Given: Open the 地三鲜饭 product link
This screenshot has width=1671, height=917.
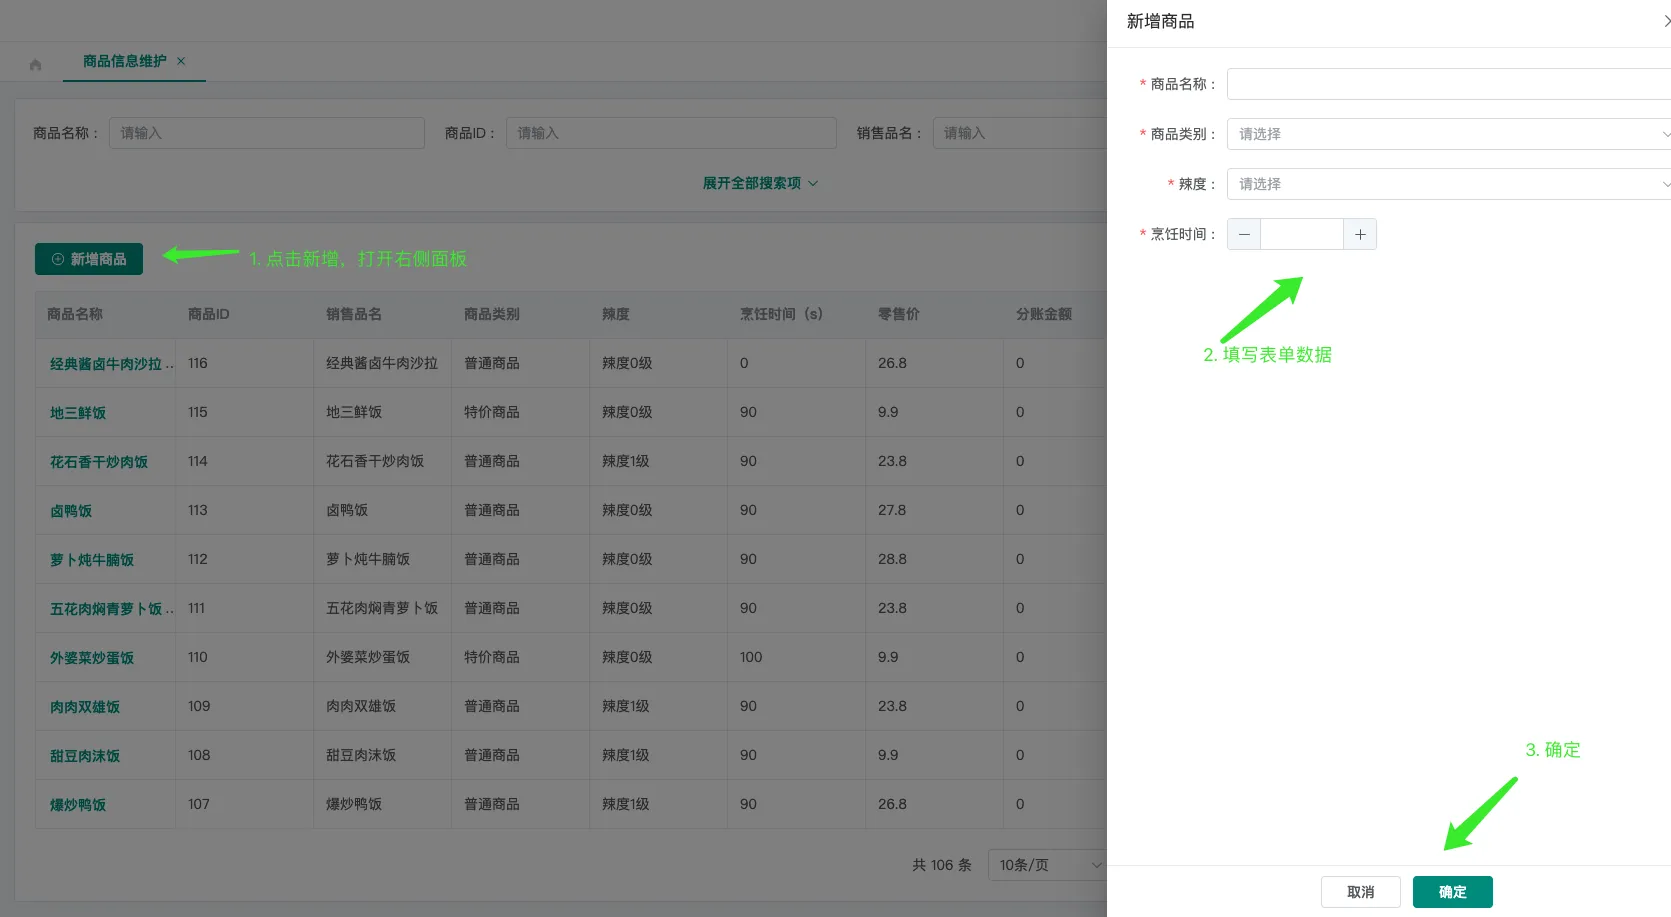Looking at the screenshot, I should [78, 413].
